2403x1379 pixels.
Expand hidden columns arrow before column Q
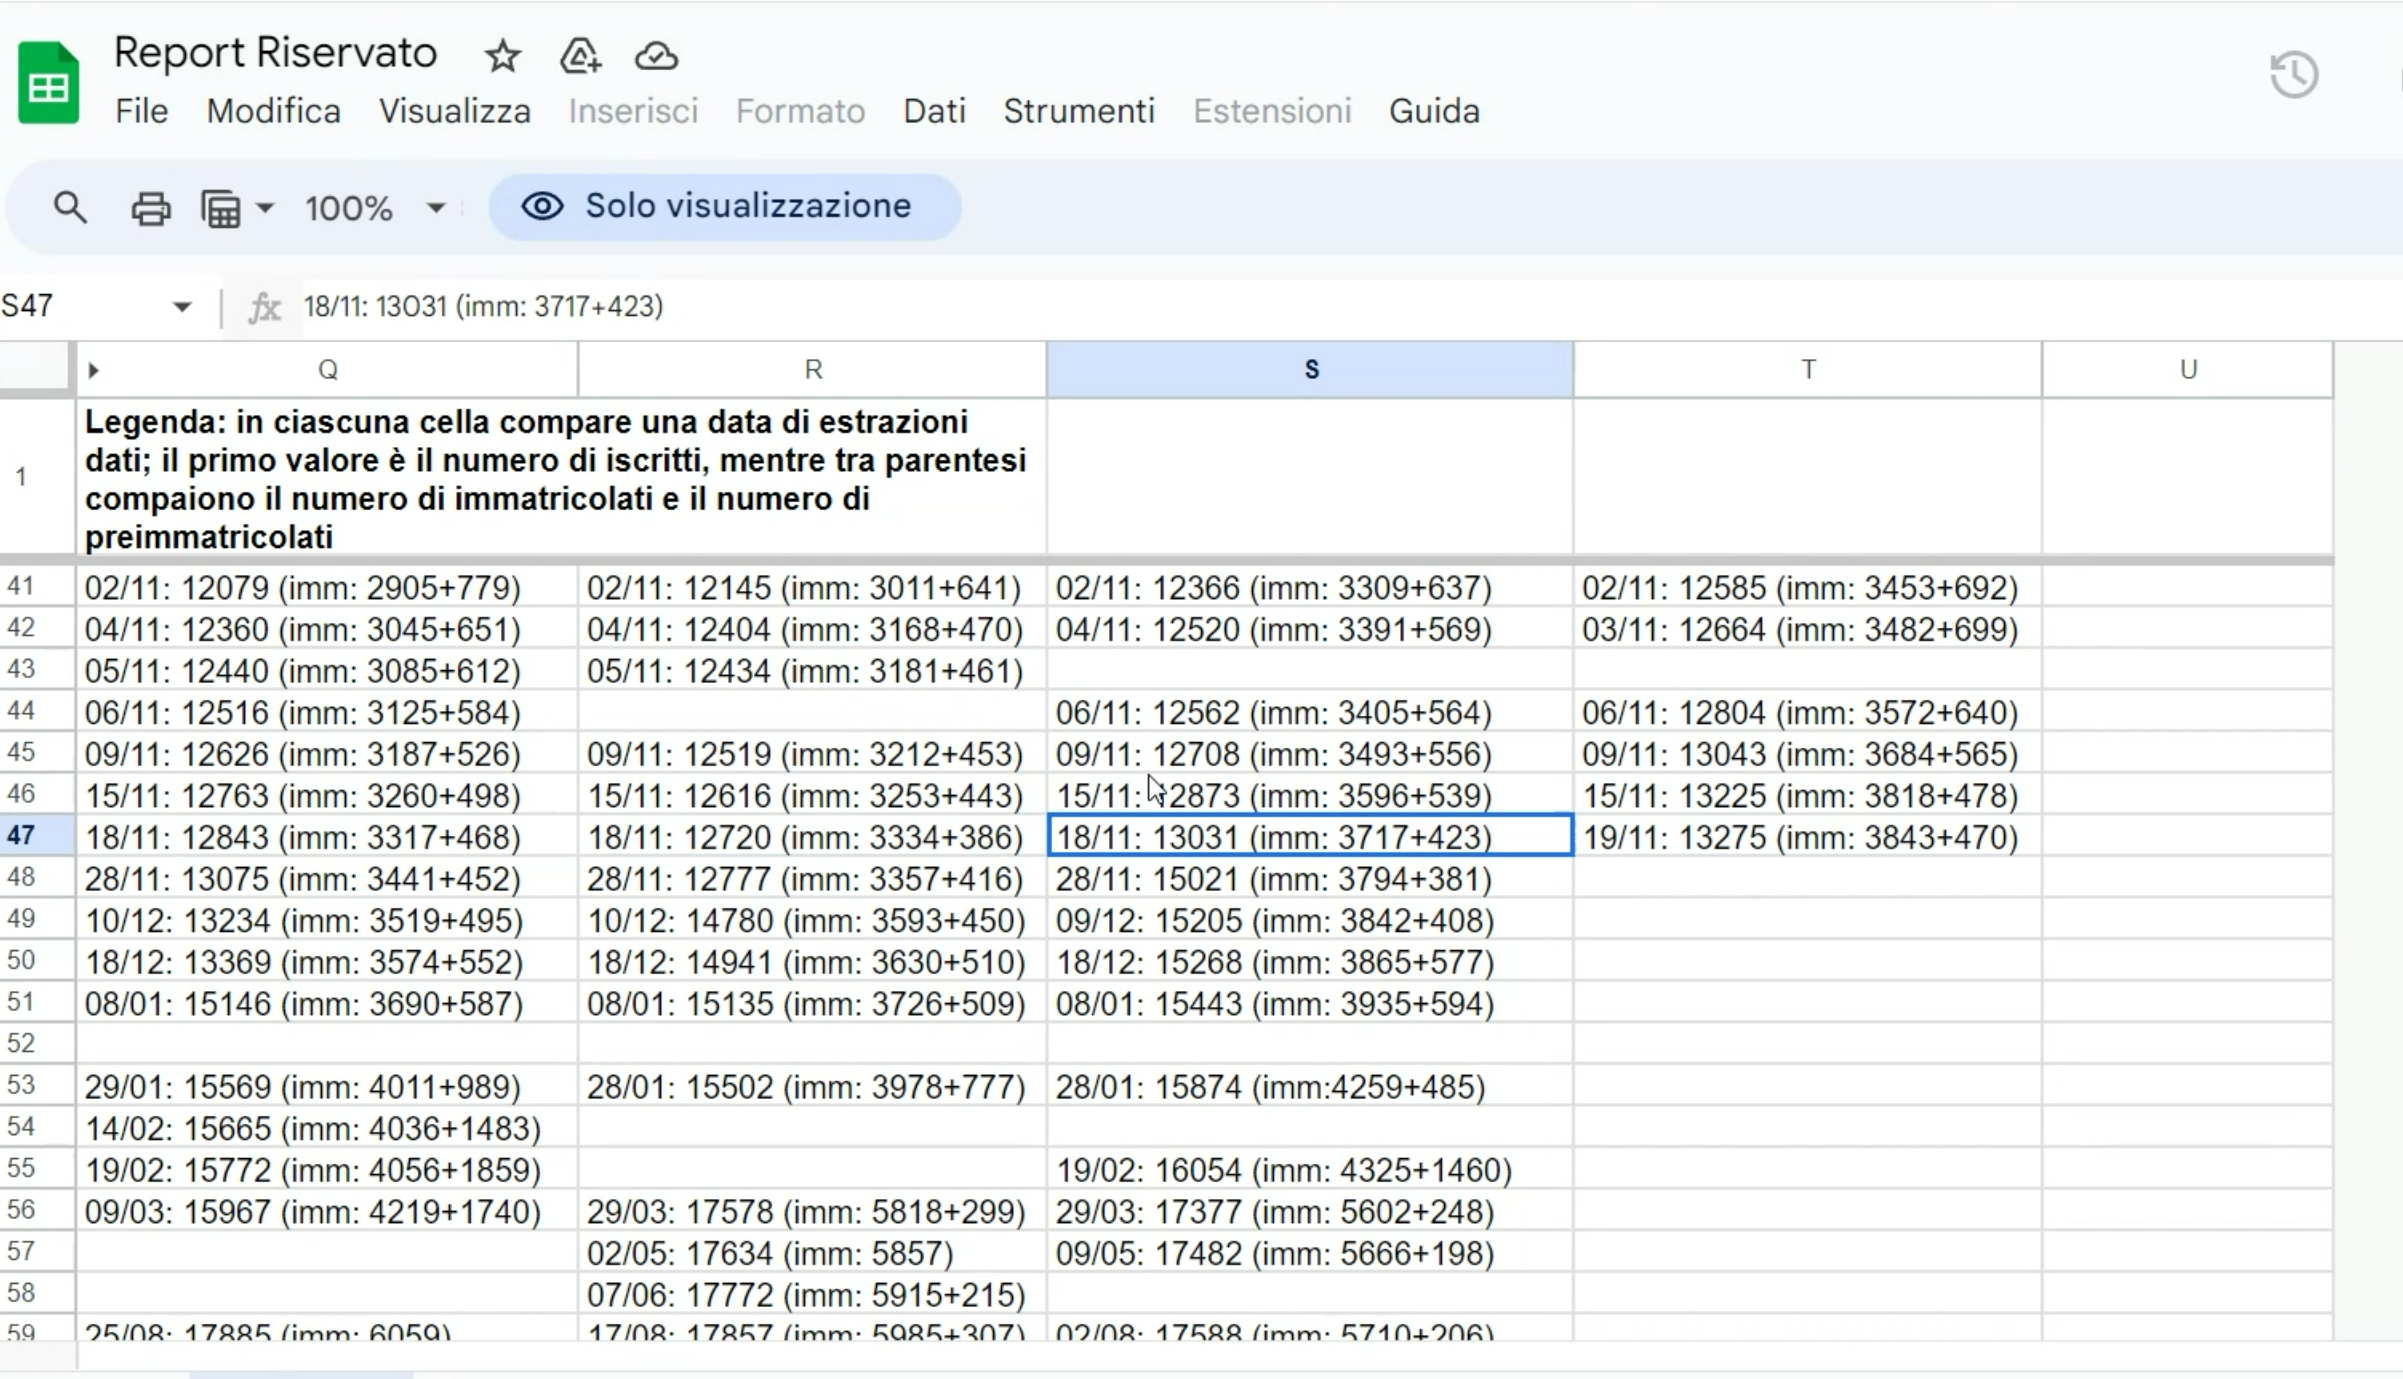(x=93, y=370)
